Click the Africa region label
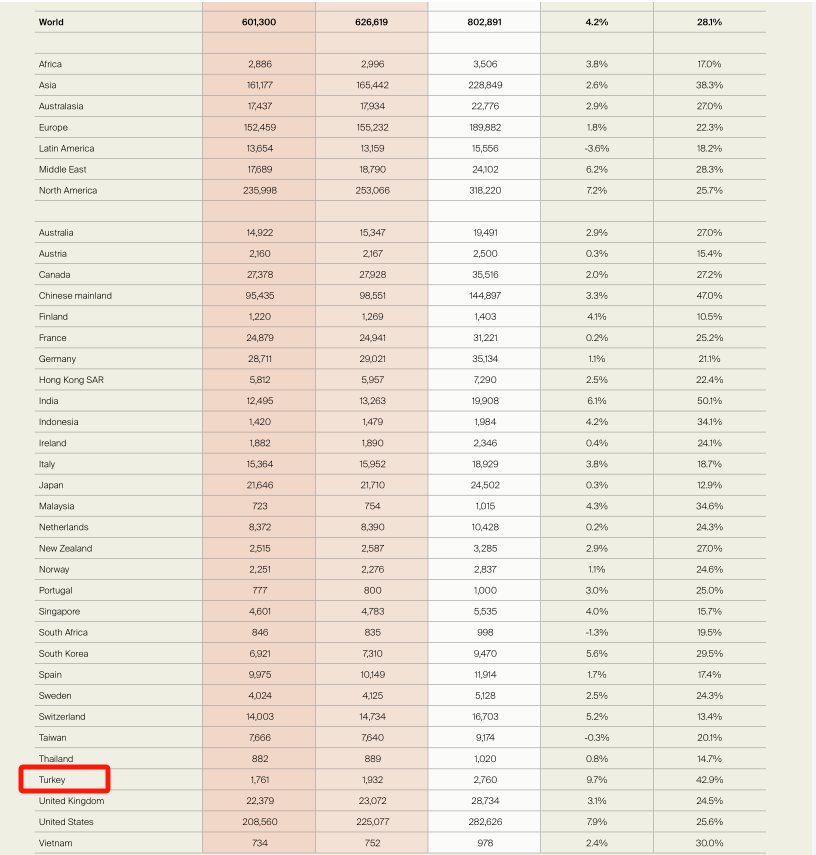Image resolution: width=816 pixels, height=855 pixels. tap(50, 64)
